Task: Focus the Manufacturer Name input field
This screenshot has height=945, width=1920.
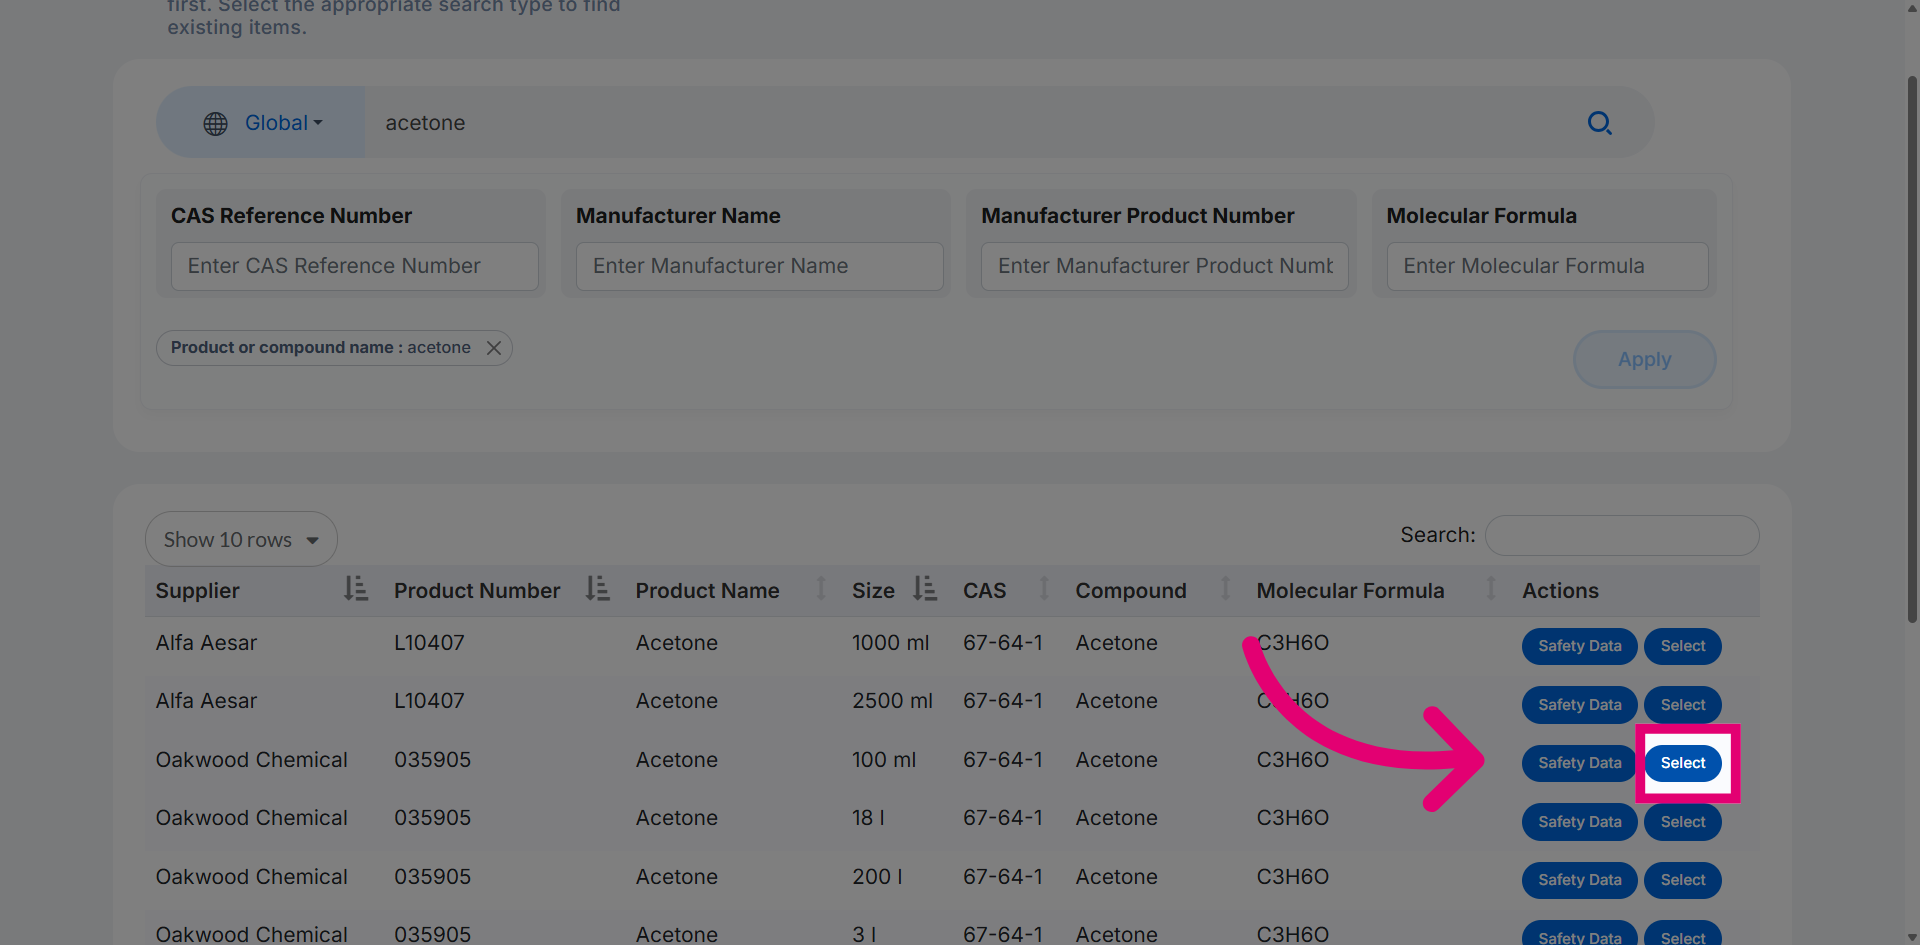Action: click(x=759, y=266)
